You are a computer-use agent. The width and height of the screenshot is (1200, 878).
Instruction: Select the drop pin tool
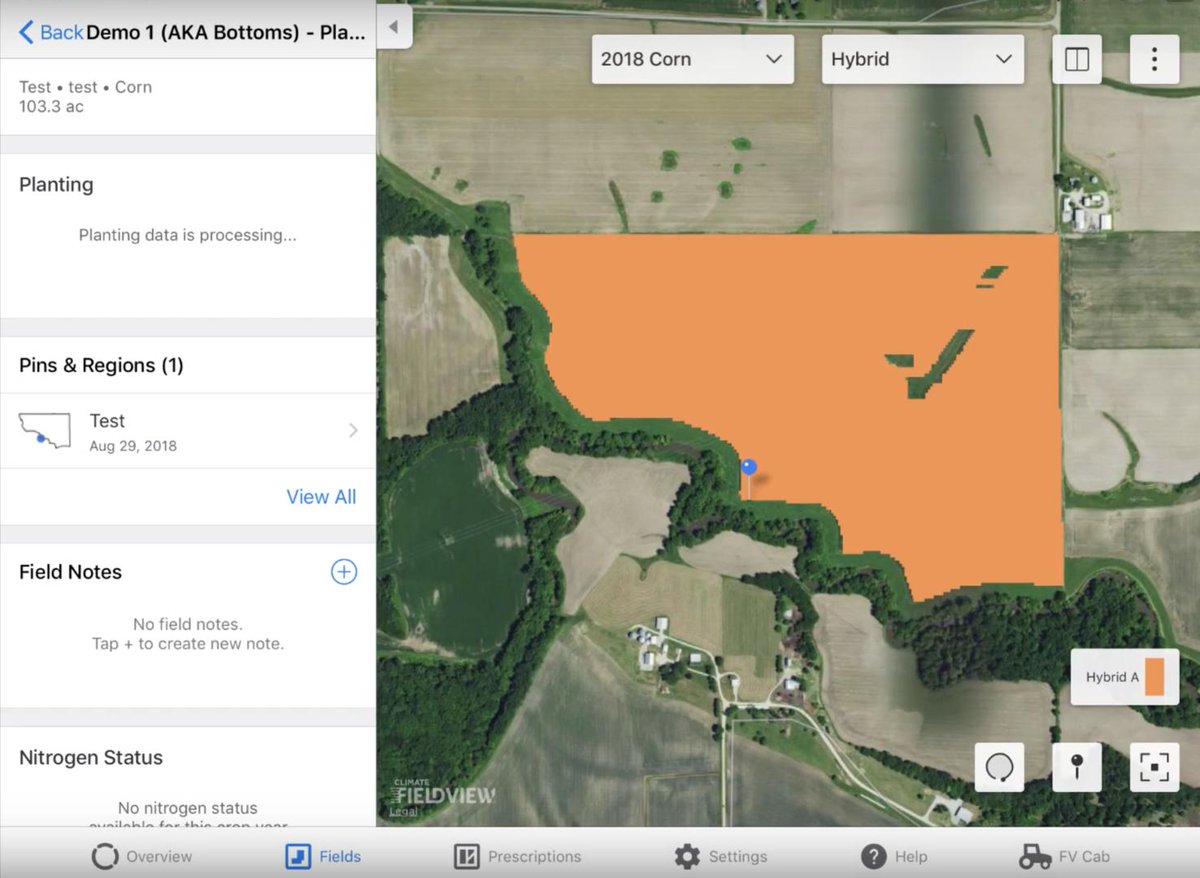click(1077, 768)
